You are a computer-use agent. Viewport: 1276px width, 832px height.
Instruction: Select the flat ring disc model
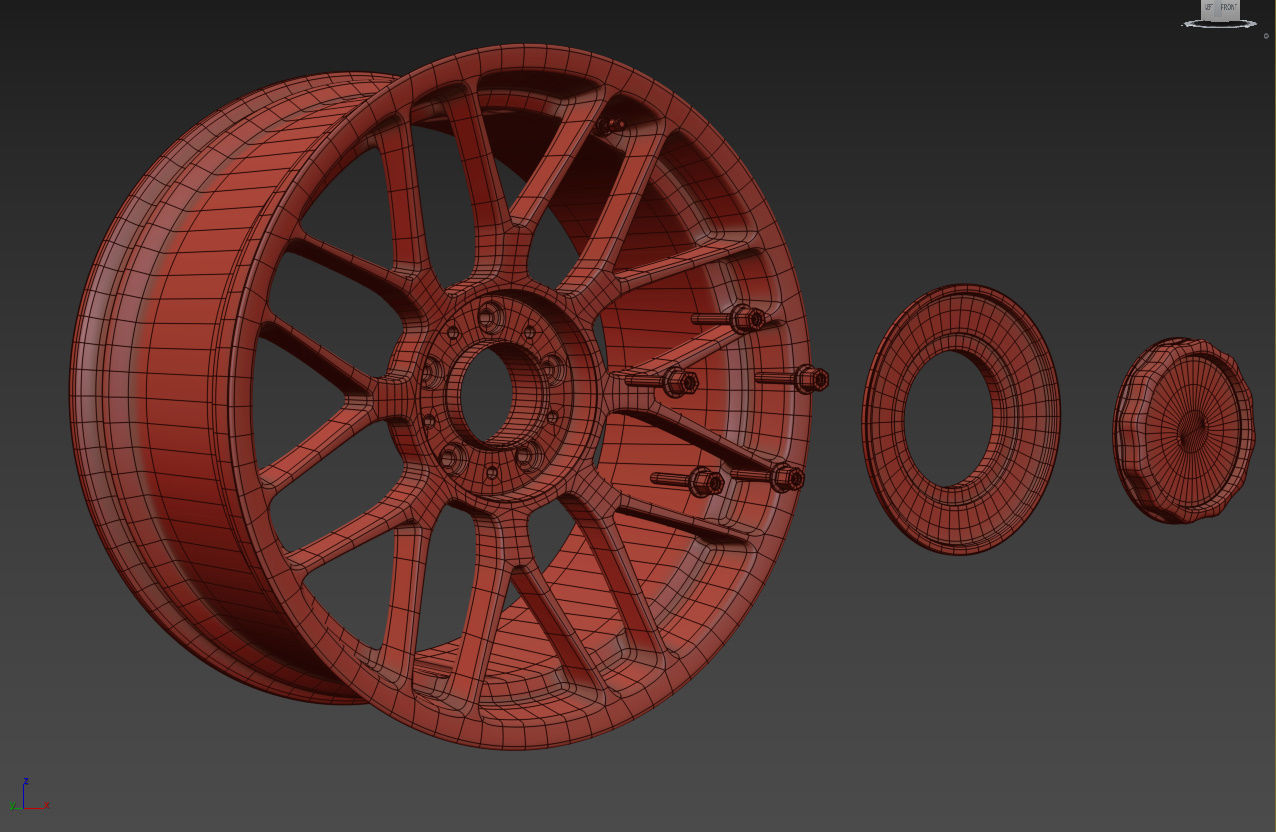tap(961, 419)
